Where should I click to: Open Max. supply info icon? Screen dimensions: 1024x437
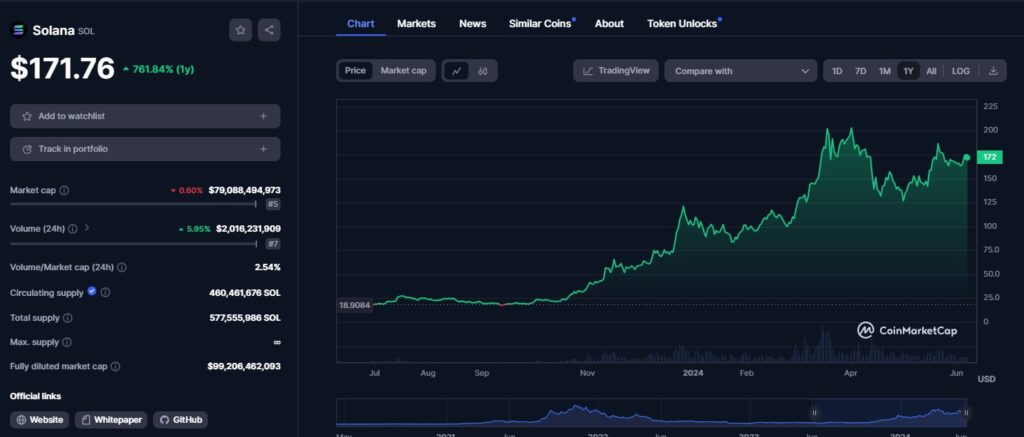coord(67,342)
